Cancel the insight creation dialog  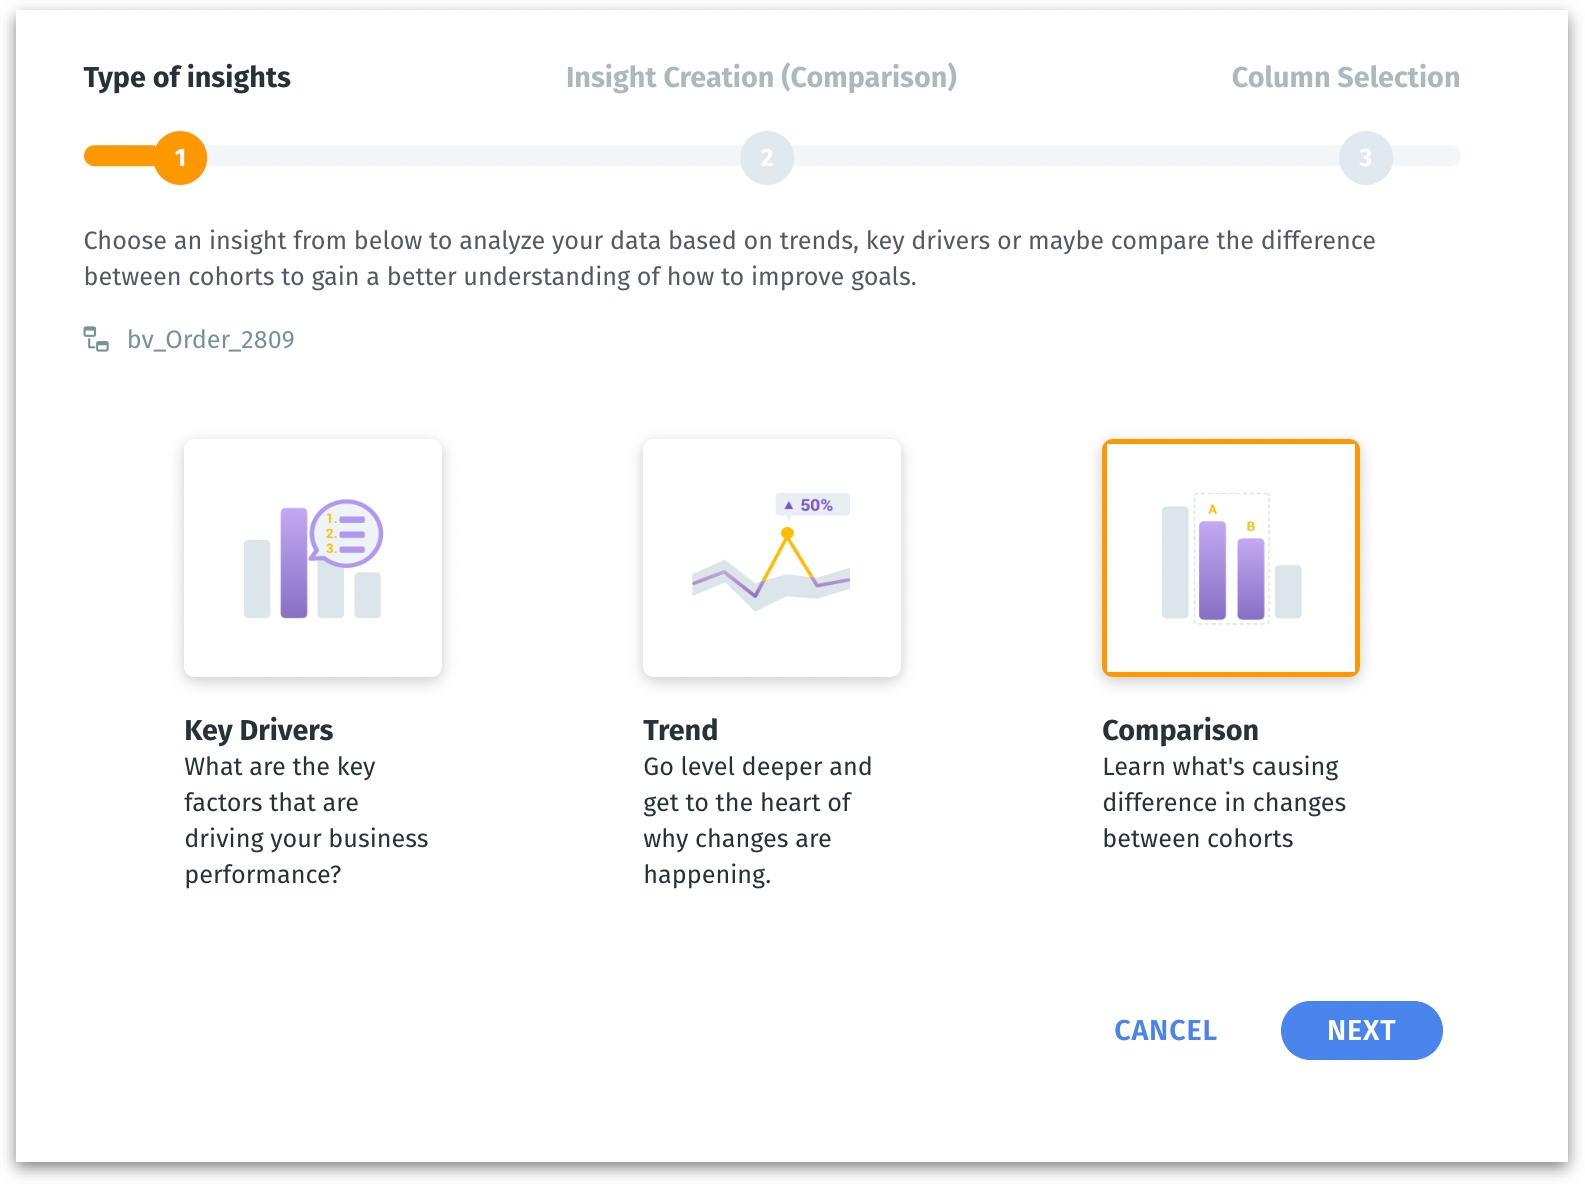(1165, 1030)
